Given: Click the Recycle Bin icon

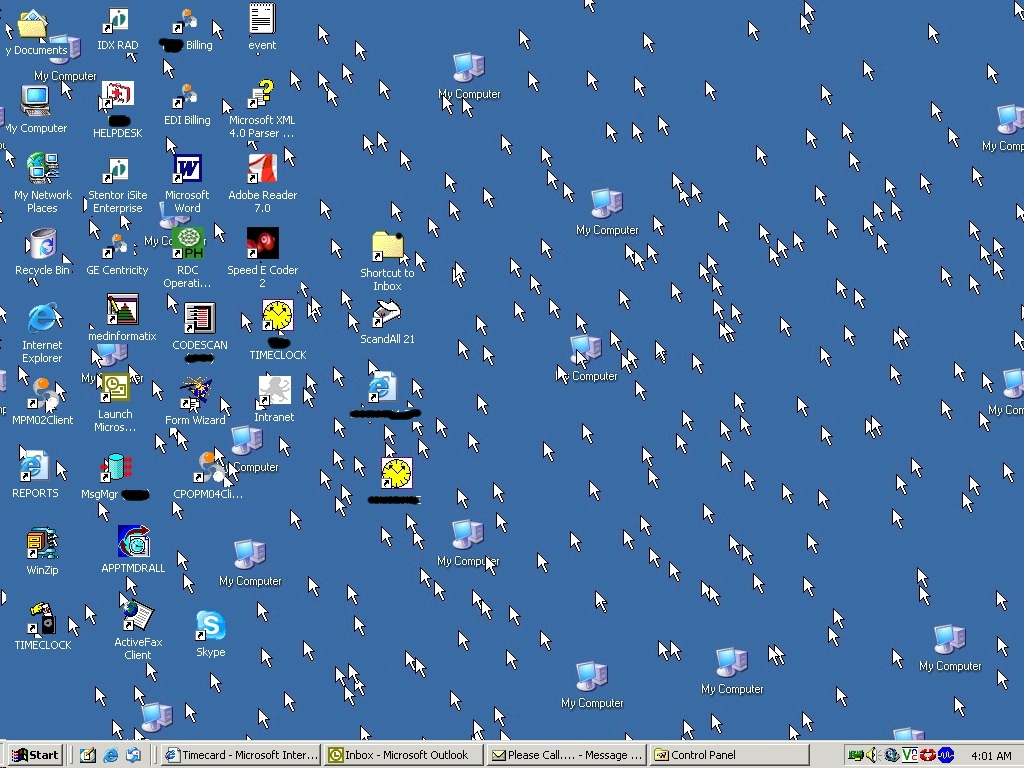Looking at the screenshot, I should pos(42,245).
